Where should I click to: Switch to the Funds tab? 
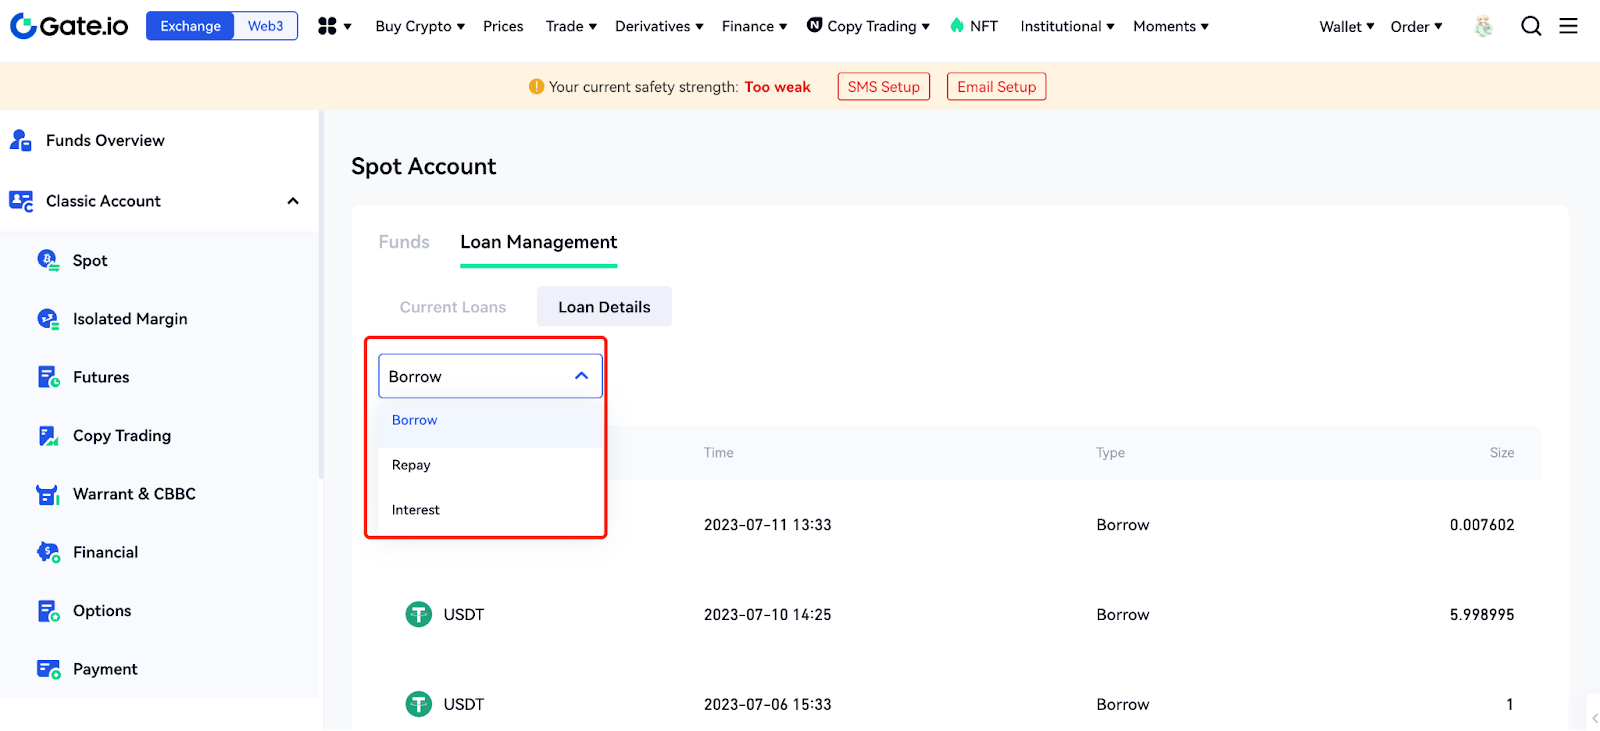404,242
